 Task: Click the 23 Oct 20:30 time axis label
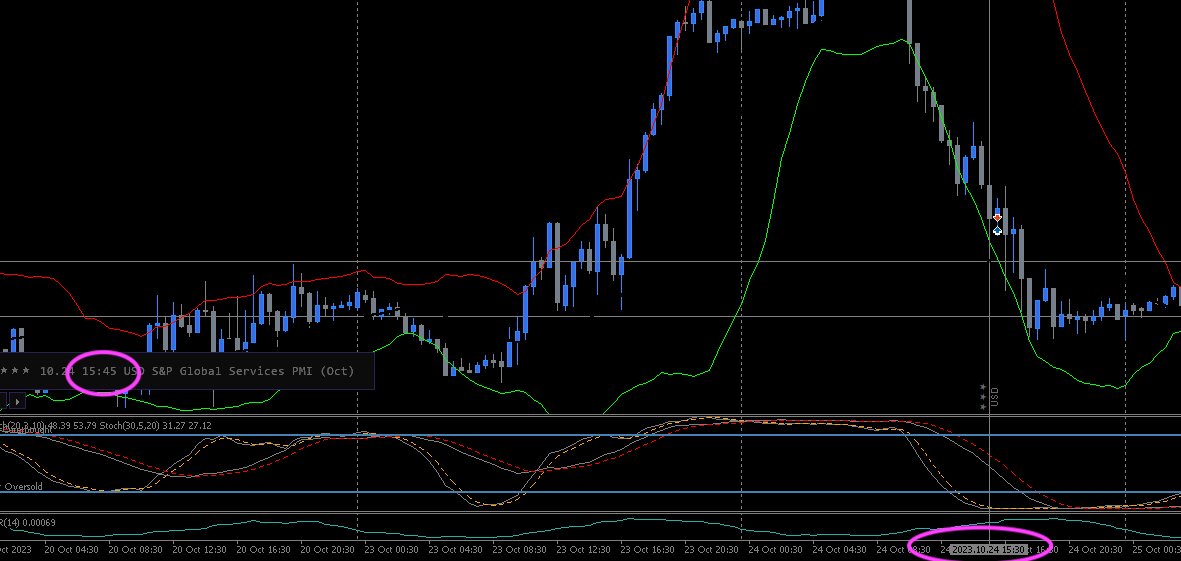tap(712, 550)
